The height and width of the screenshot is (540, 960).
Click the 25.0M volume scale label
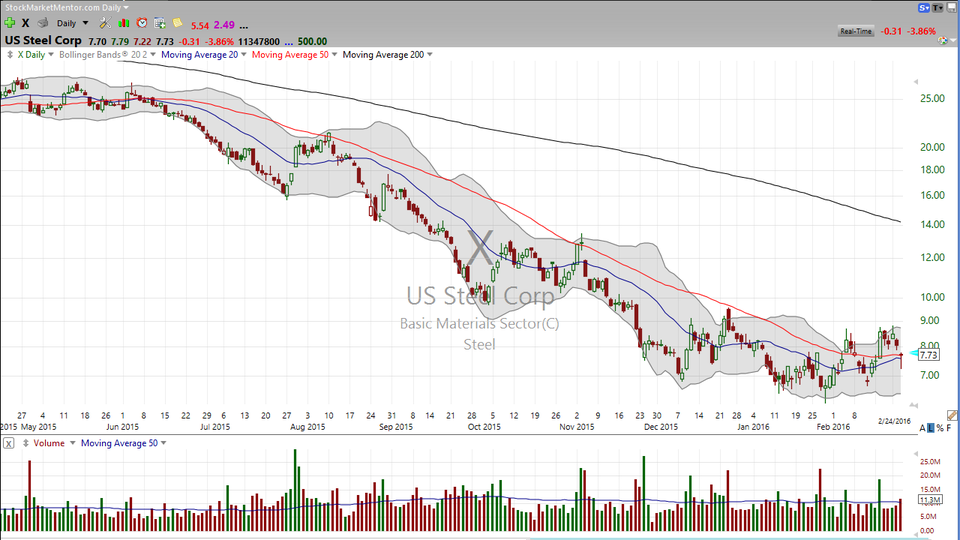click(930, 462)
